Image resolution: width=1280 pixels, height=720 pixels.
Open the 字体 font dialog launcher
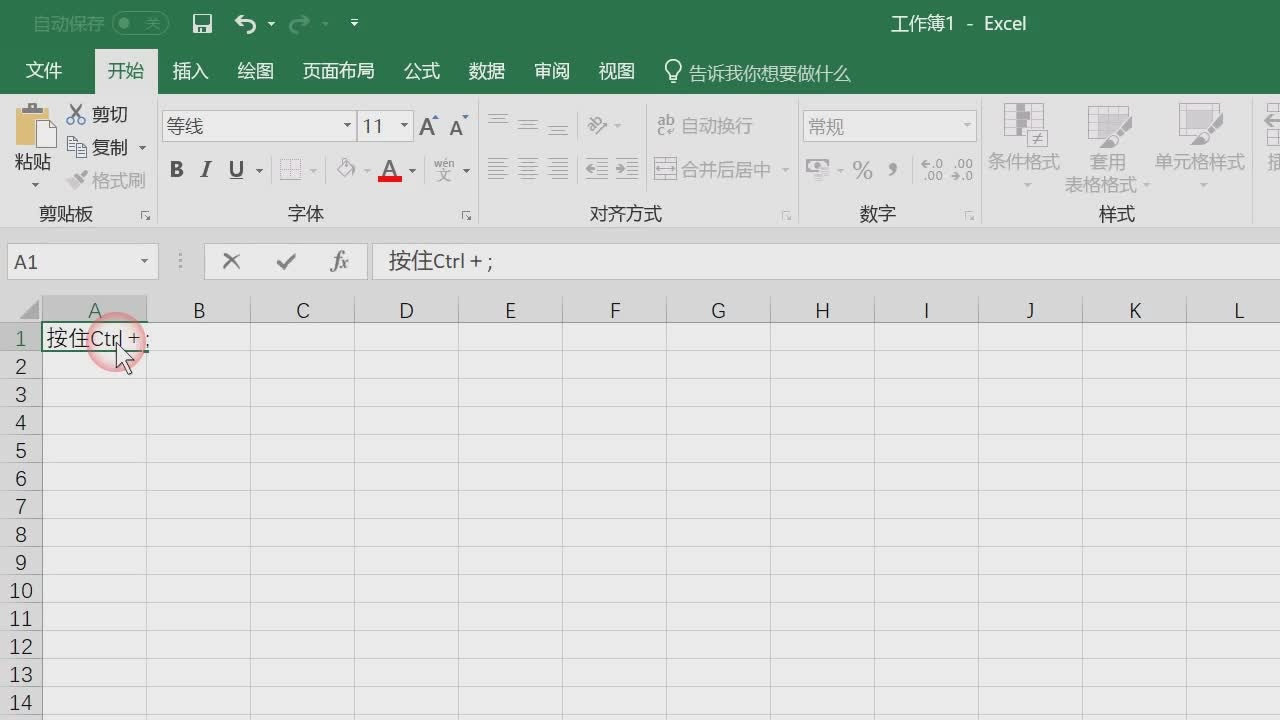click(466, 215)
